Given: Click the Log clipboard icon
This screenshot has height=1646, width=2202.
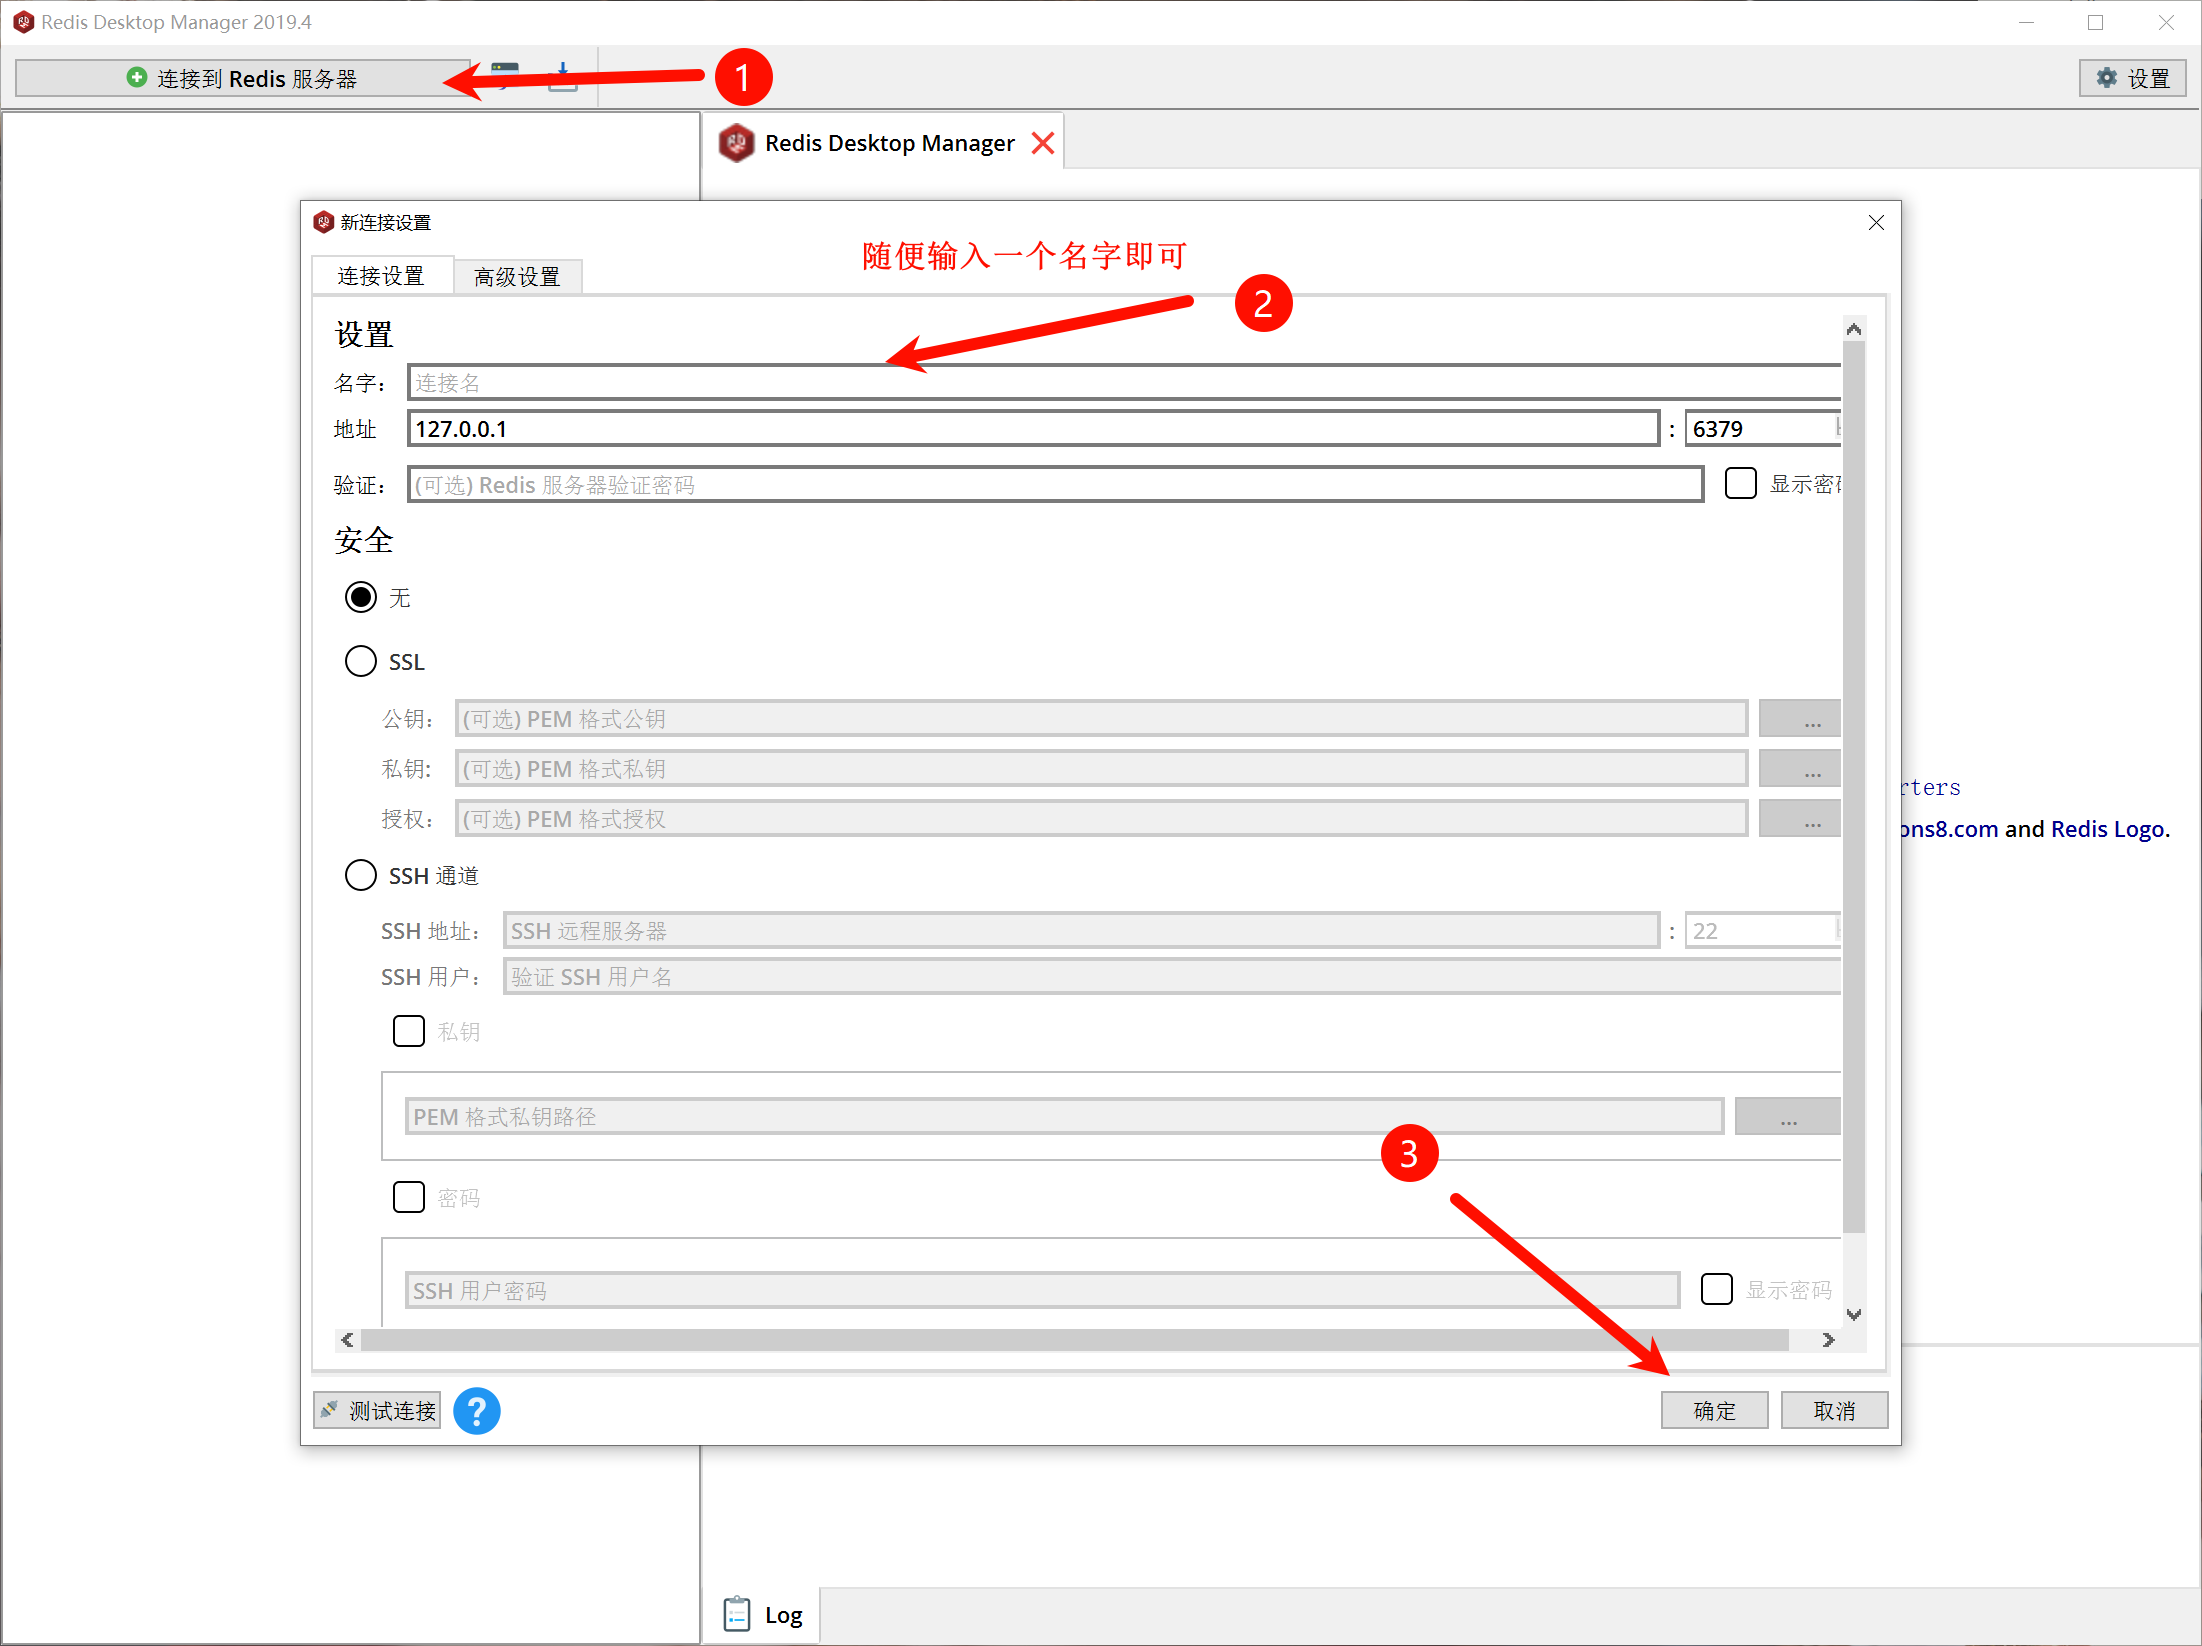Looking at the screenshot, I should pos(737,1614).
